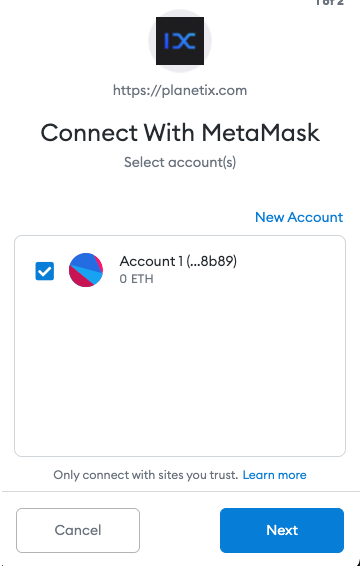Click the 1 of 2 step indicator

329,2
